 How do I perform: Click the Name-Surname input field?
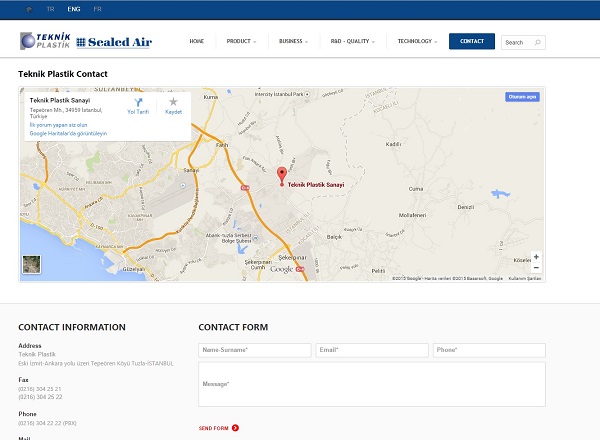(255, 350)
